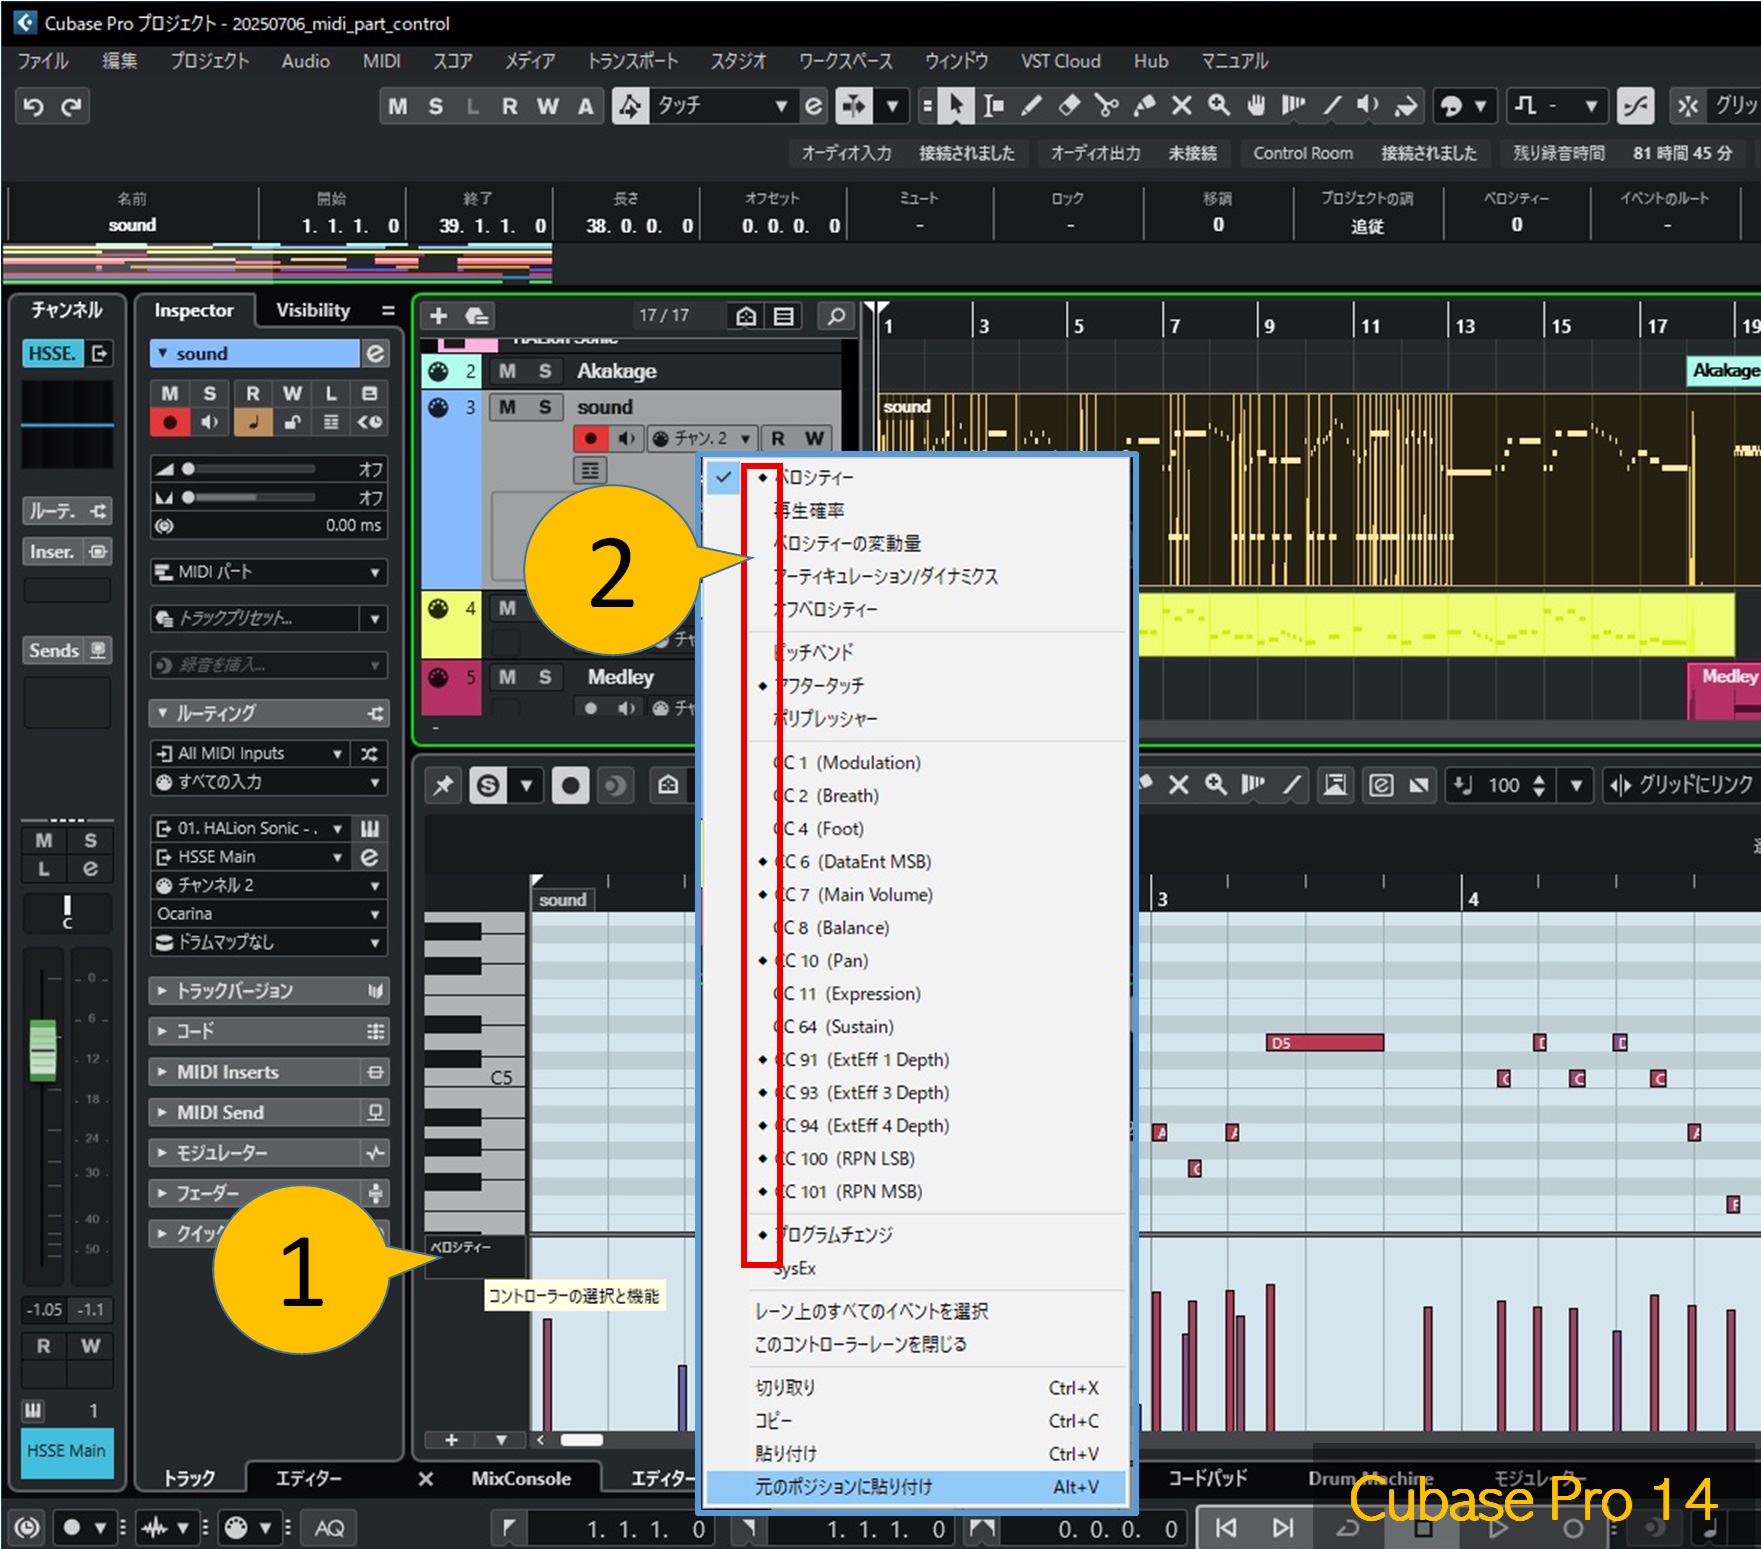Screen dimensions: 1761x1549
Task: Open the lane display button on sound track
Action: tap(591, 470)
